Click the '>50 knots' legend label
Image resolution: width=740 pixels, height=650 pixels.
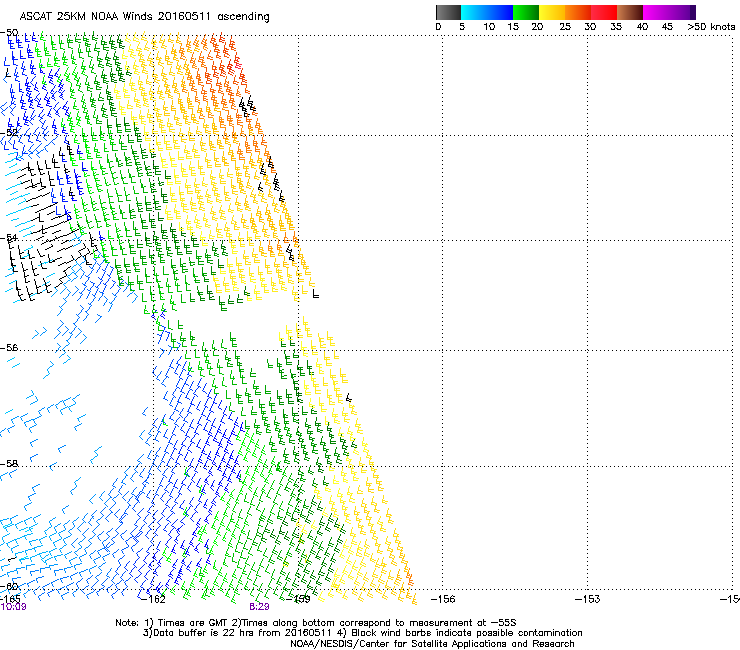click(711, 27)
